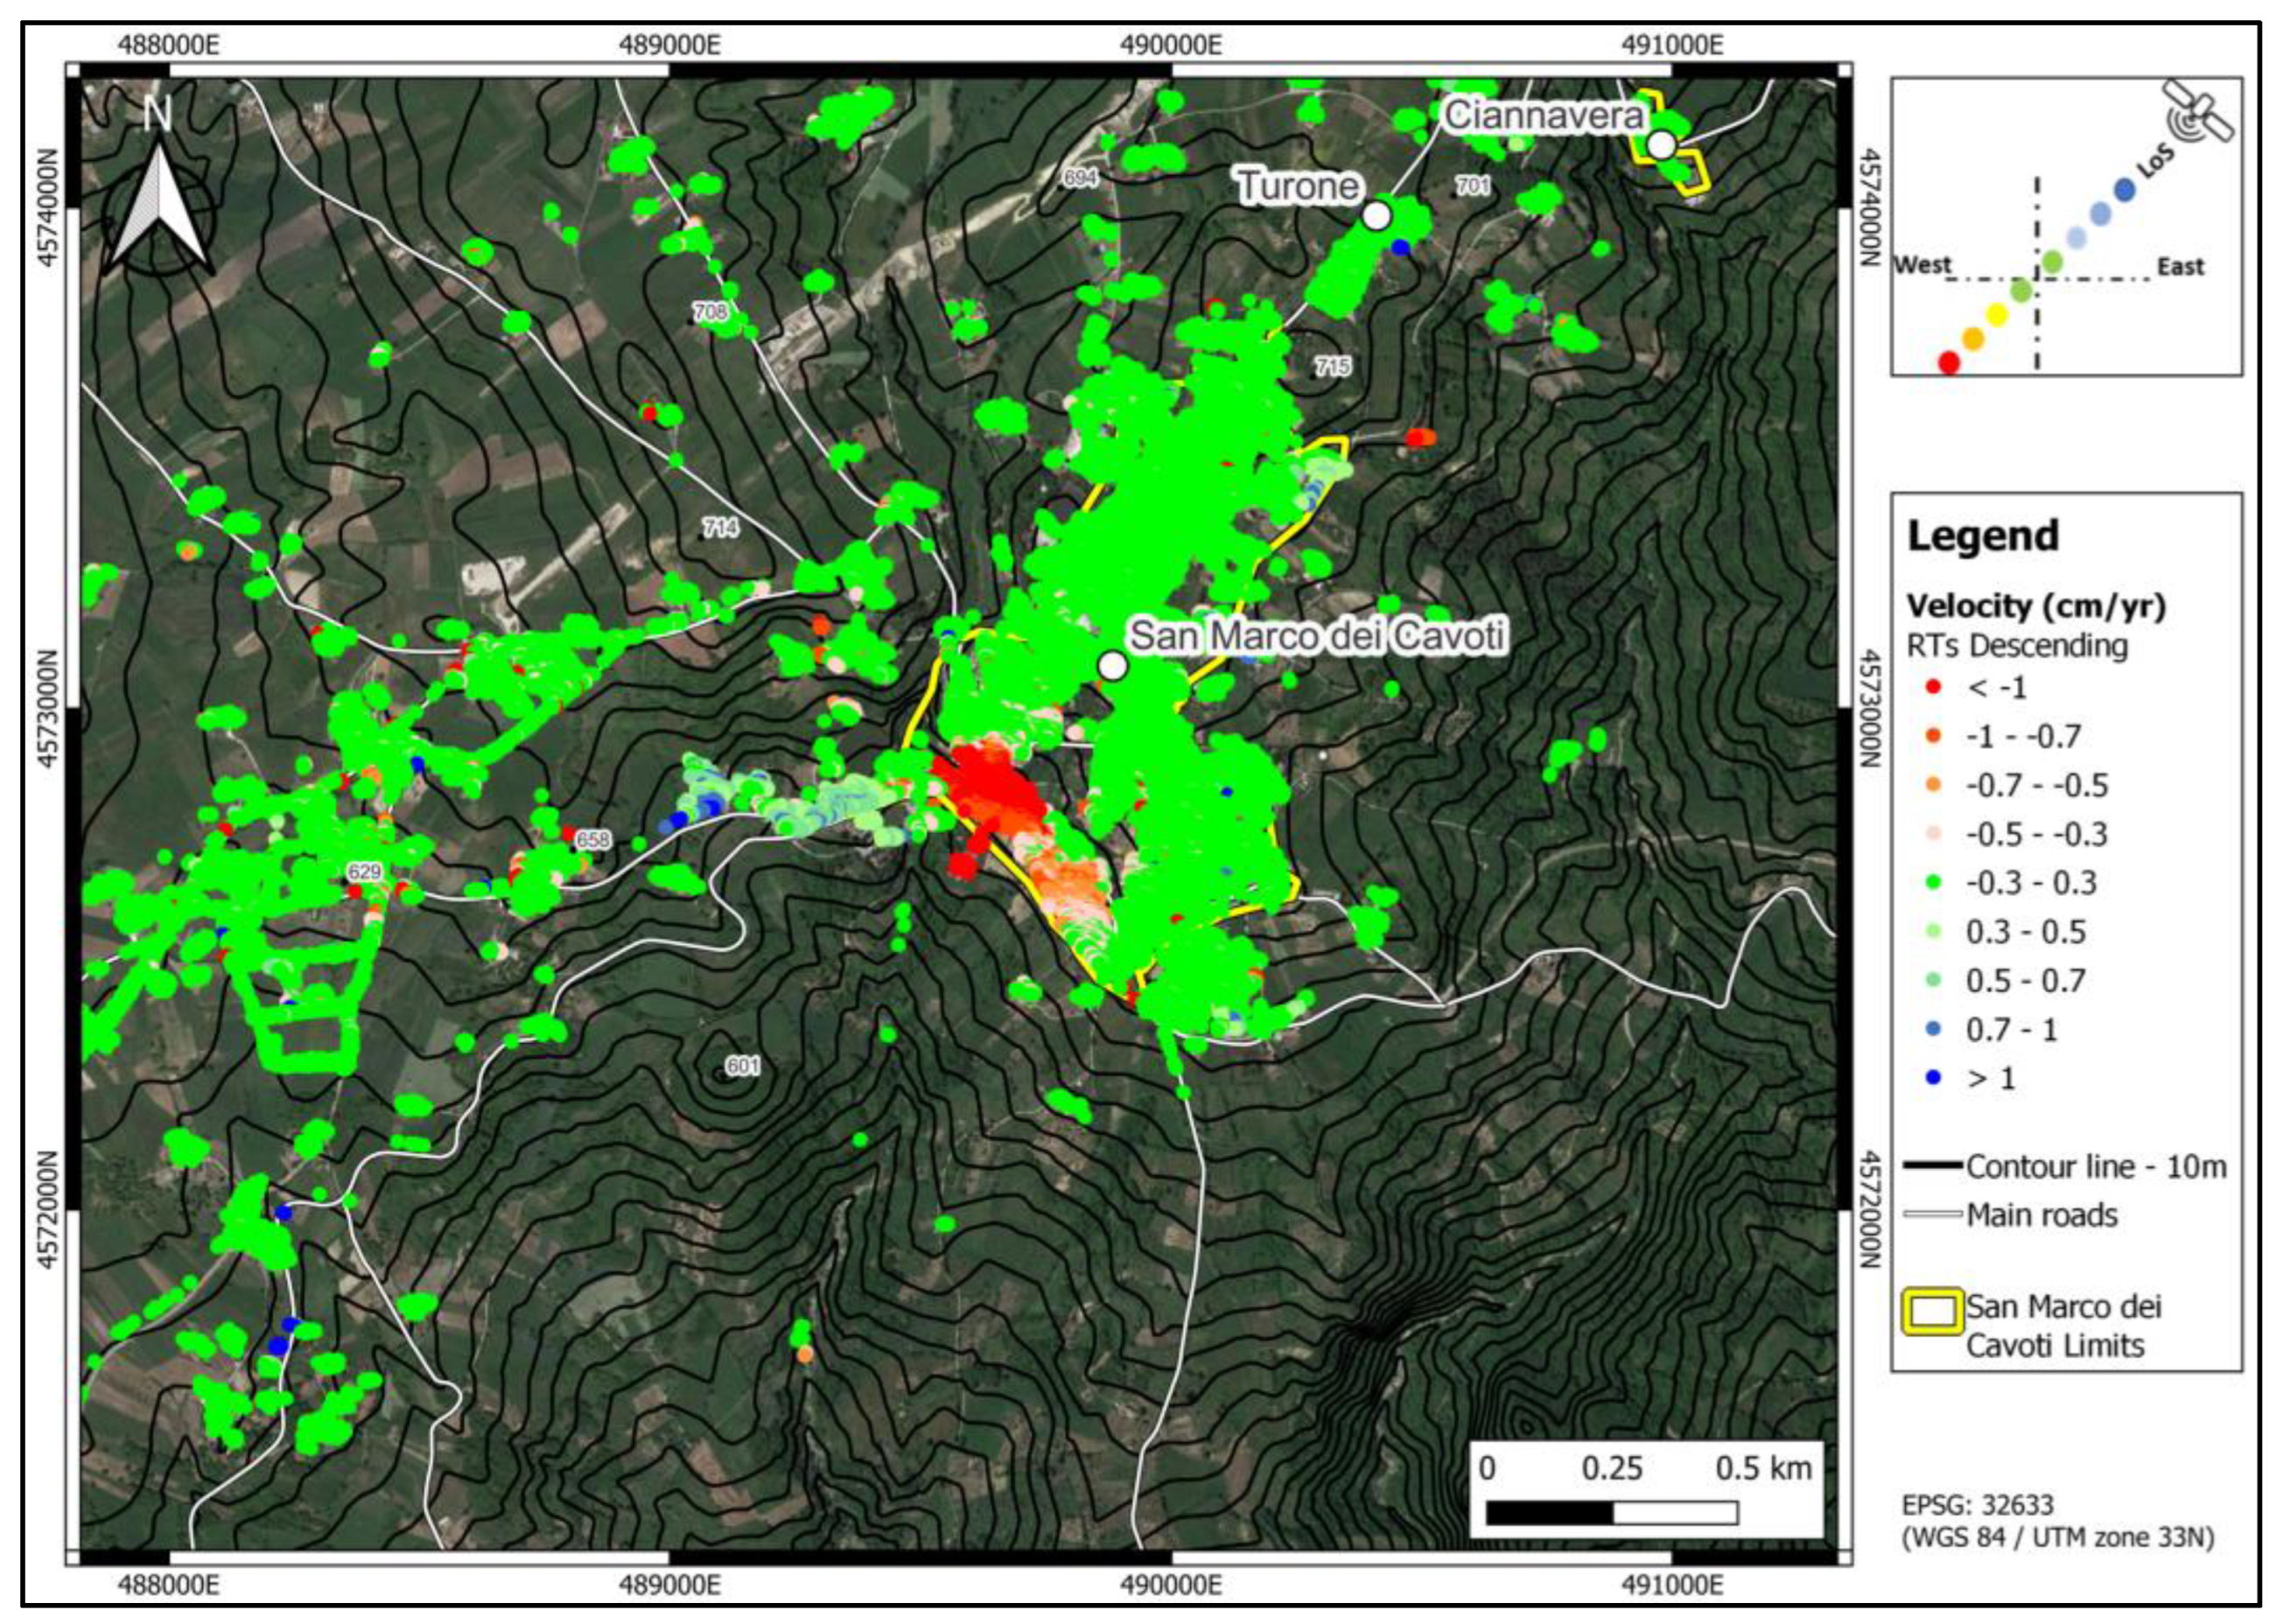2276x1624 pixels.
Task: Click the yellow limits symbol in legend
Action: 1931,1312
